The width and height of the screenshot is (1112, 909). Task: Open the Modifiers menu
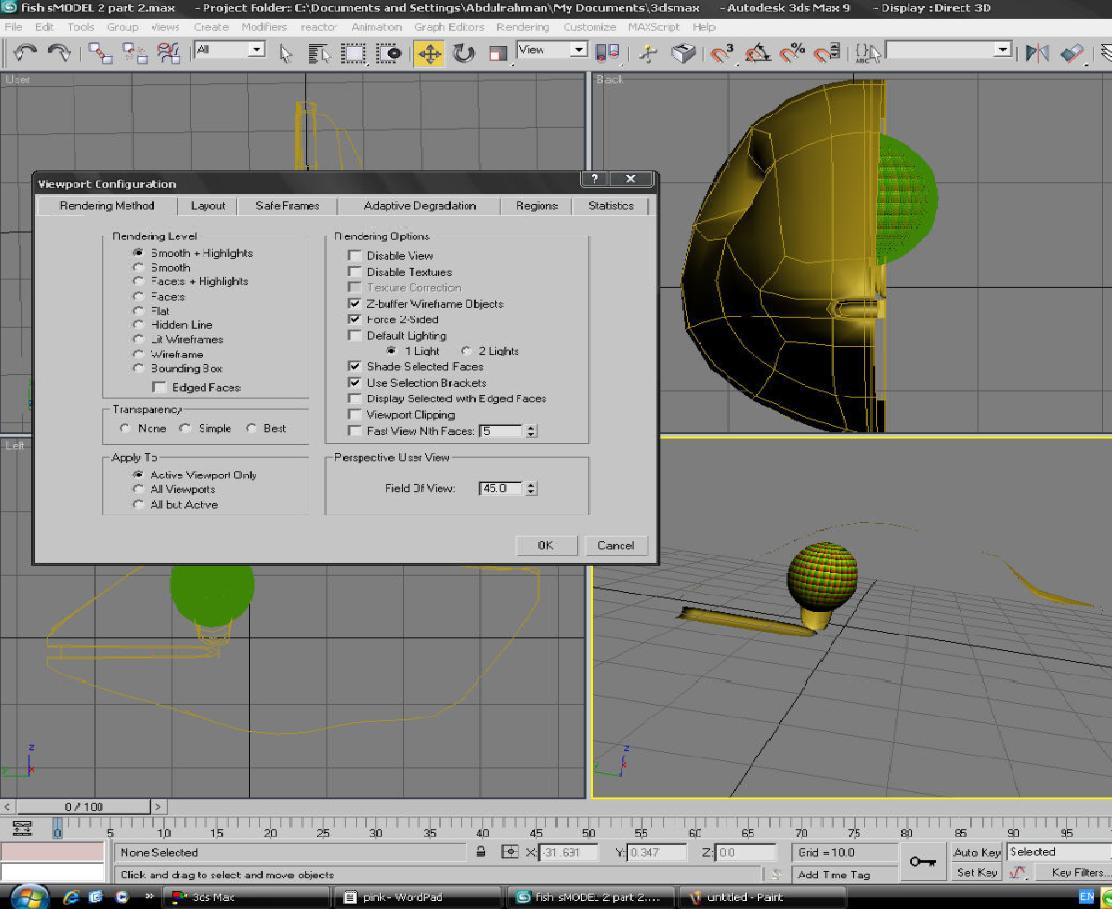[x=264, y=27]
